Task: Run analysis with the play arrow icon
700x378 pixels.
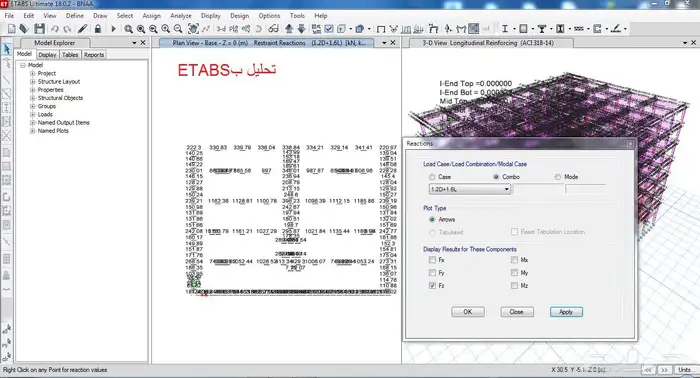Action: pyautogui.click(x=113, y=29)
